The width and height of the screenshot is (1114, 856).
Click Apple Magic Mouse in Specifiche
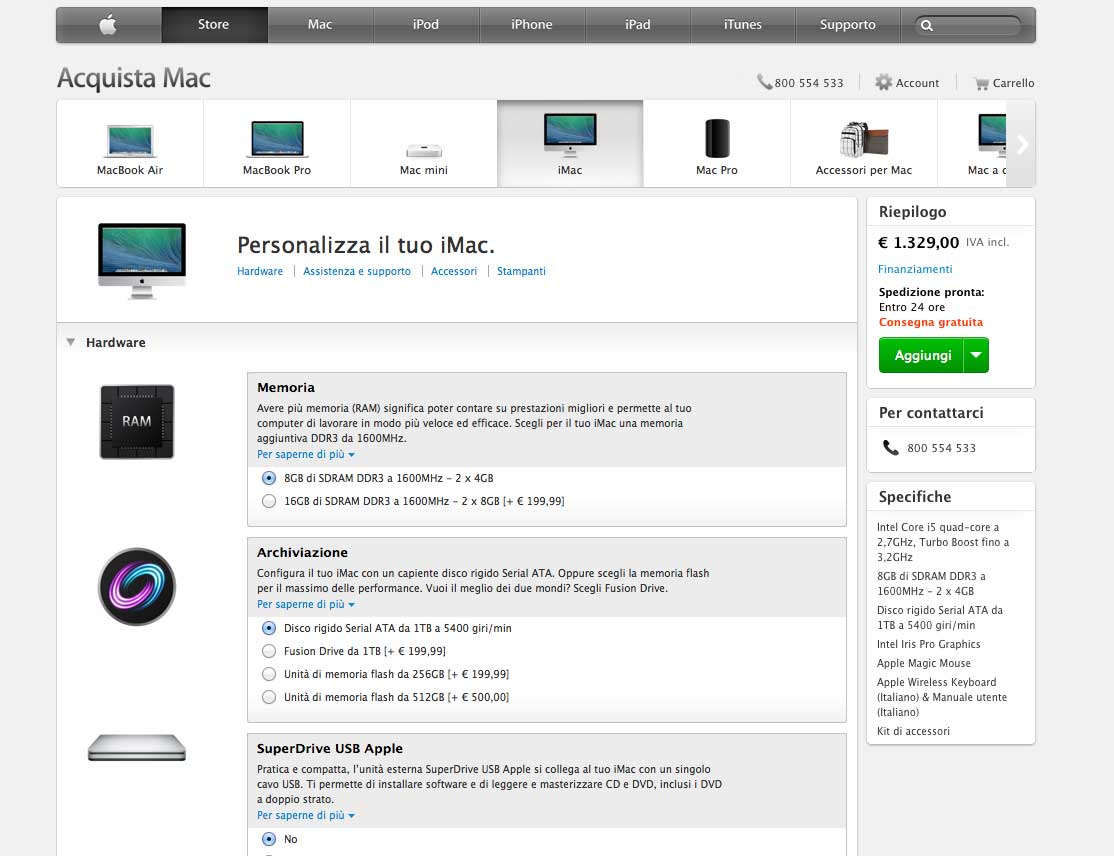click(924, 663)
